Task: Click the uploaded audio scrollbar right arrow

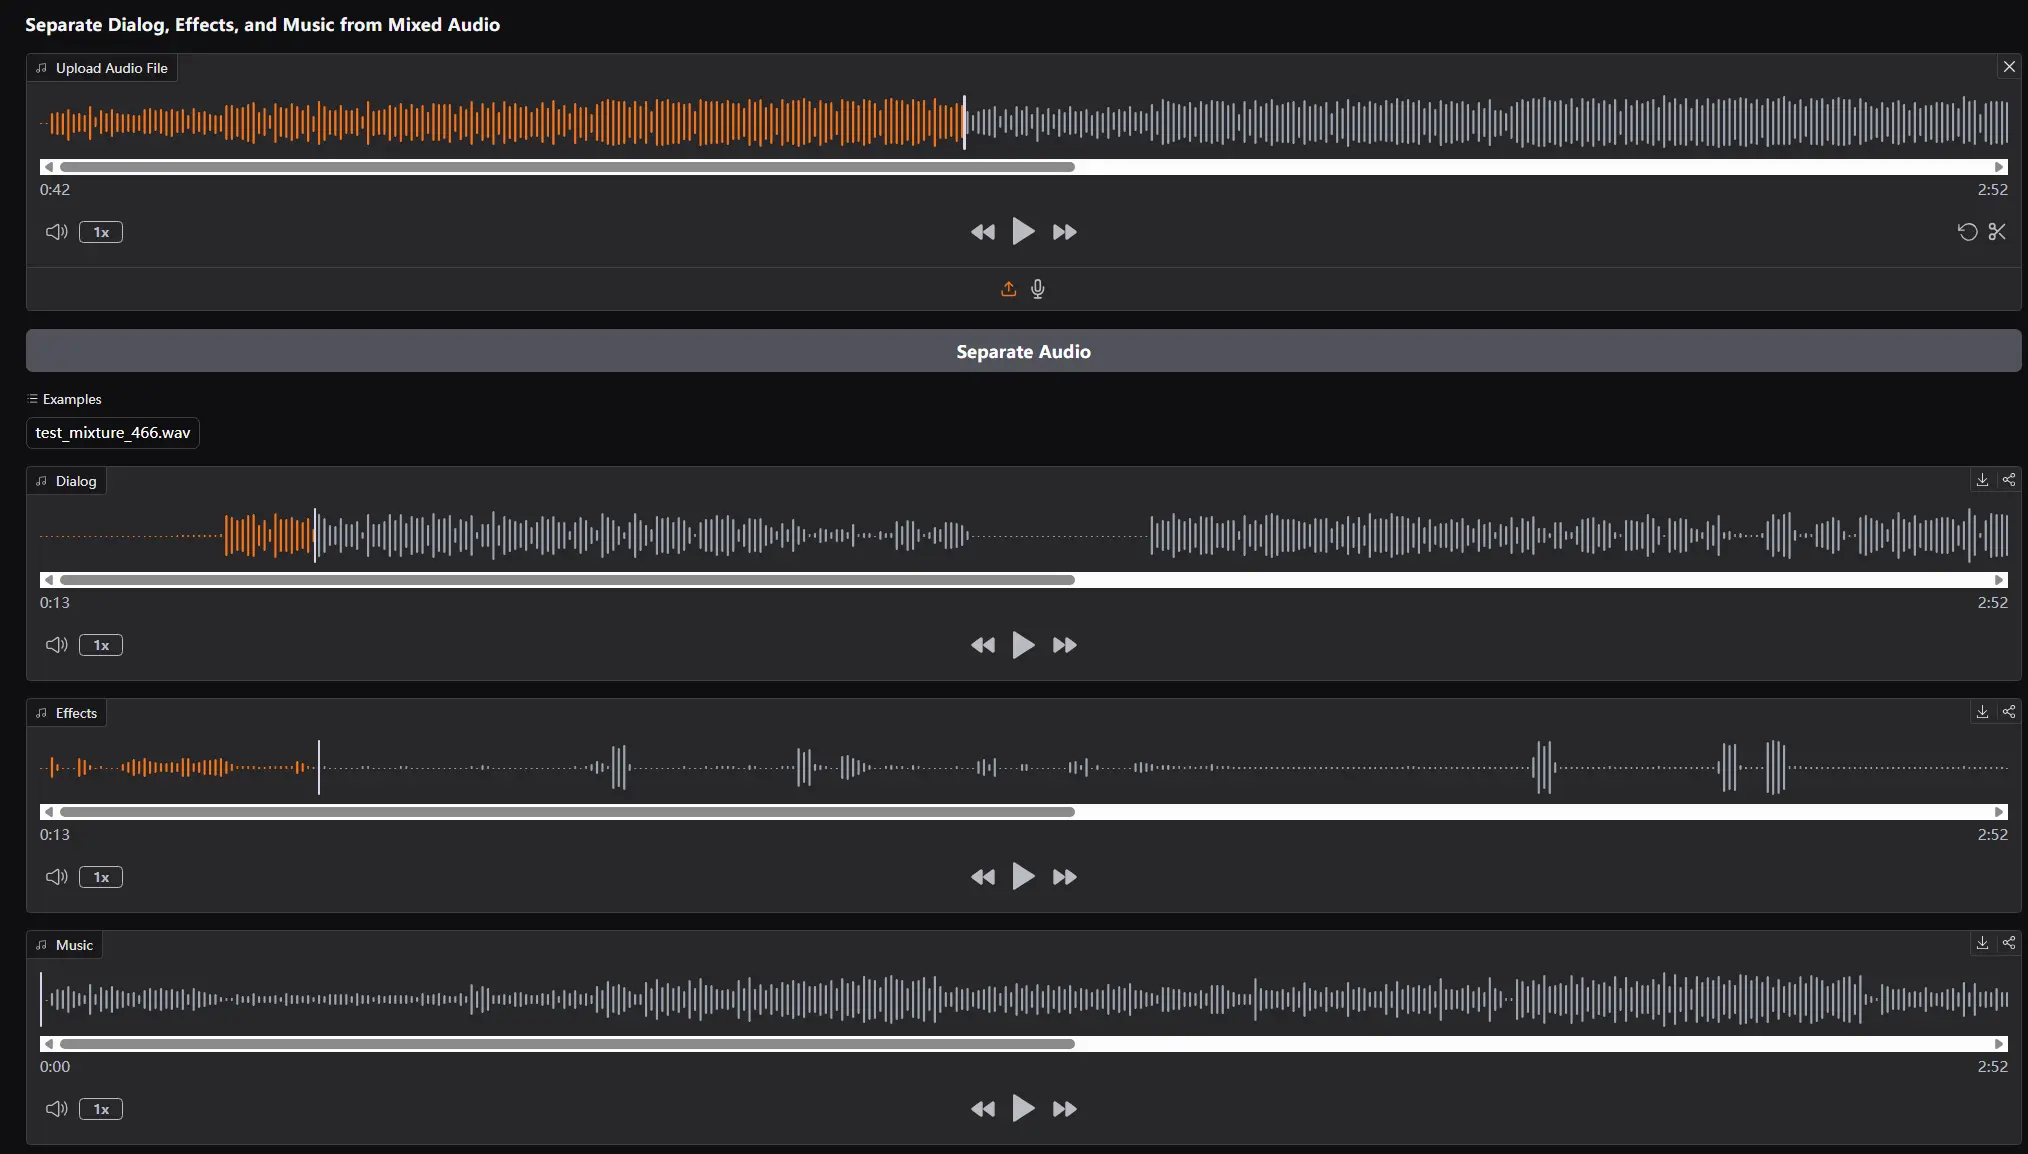Action: pos(2000,167)
